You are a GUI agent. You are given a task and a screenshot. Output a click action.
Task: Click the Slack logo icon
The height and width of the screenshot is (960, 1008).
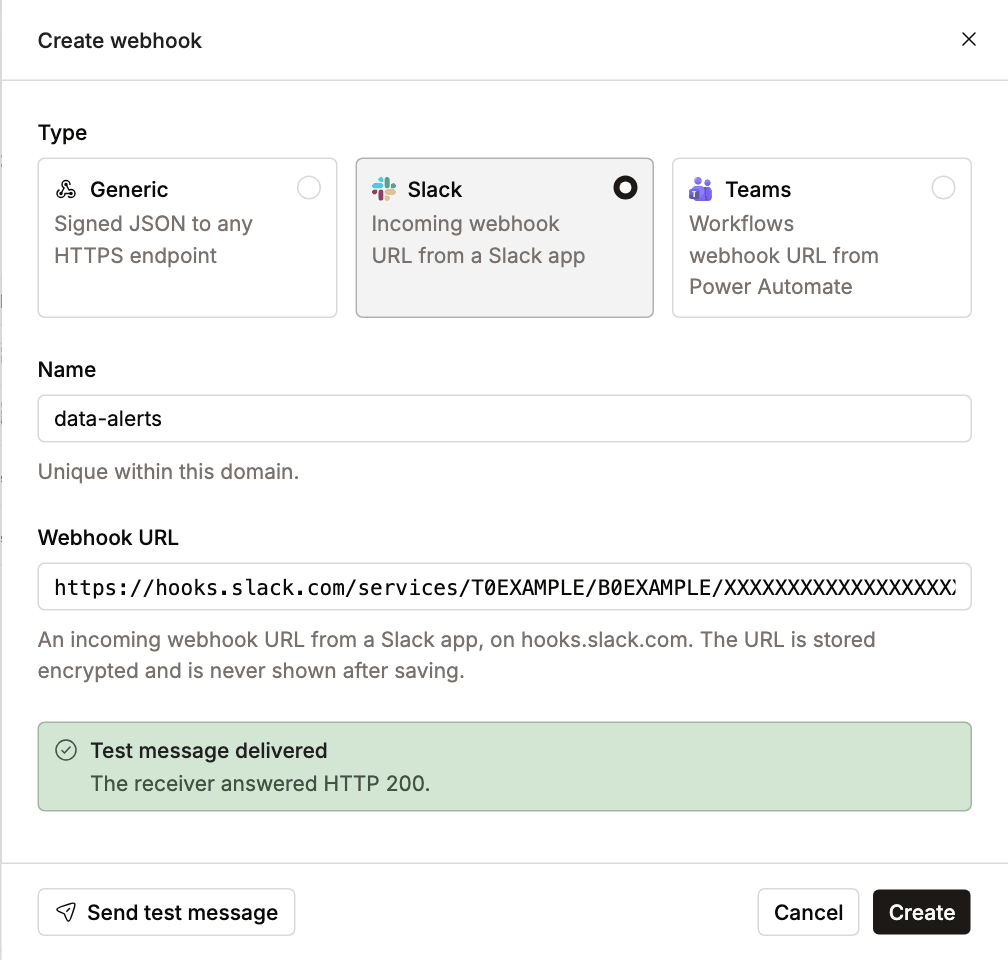point(384,189)
